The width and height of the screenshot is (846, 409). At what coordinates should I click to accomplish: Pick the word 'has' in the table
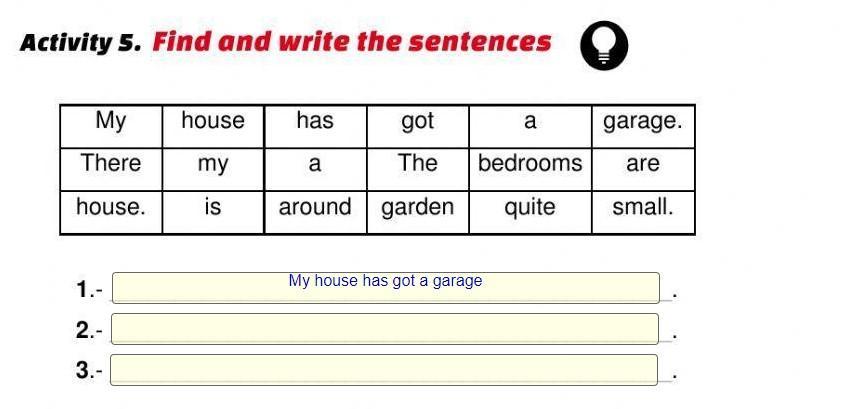click(x=315, y=122)
